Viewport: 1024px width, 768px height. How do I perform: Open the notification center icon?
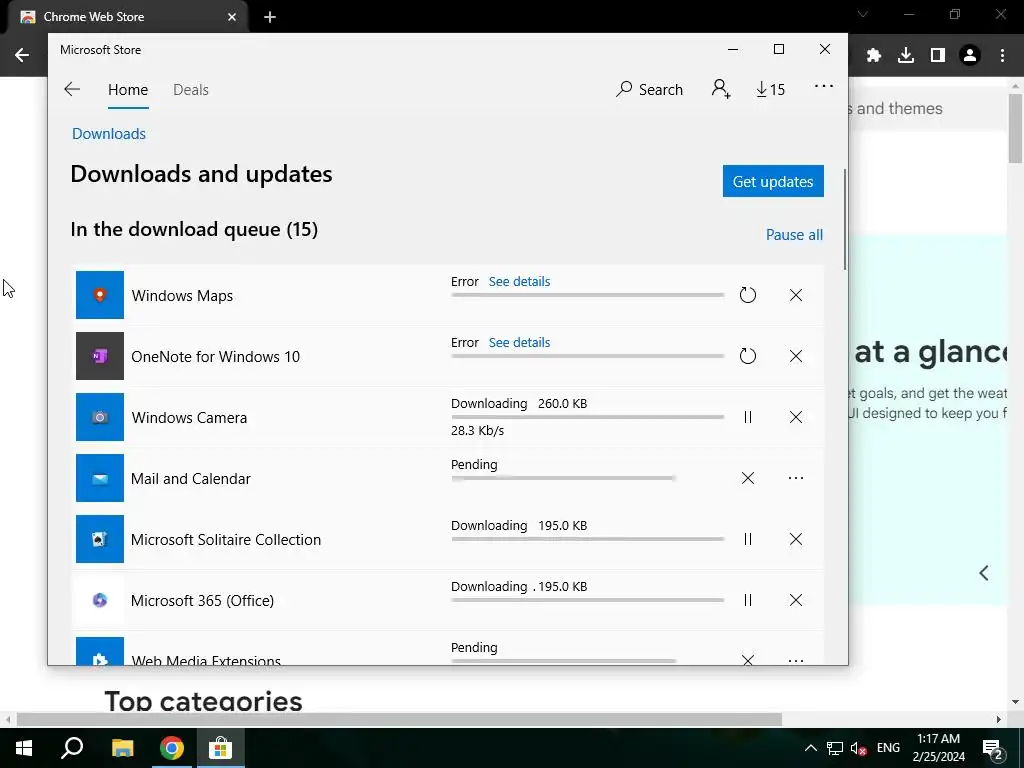993,748
